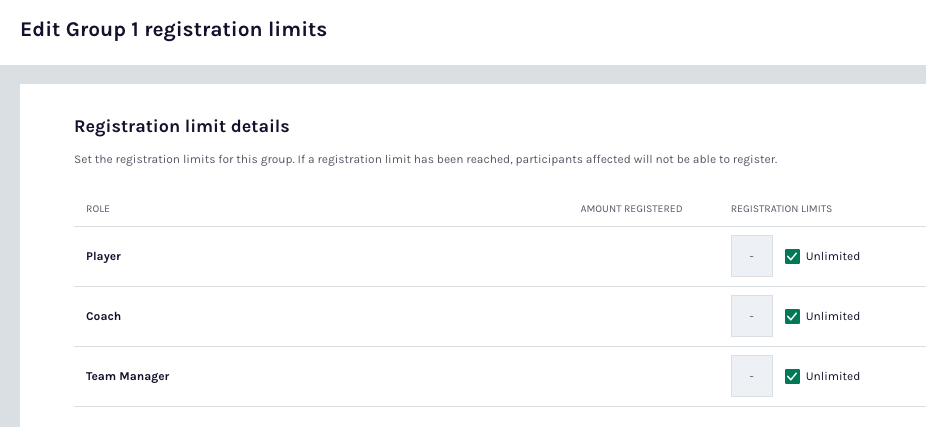
Task: Uncheck the Unlimited checkbox for Coach
Action: (792, 316)
